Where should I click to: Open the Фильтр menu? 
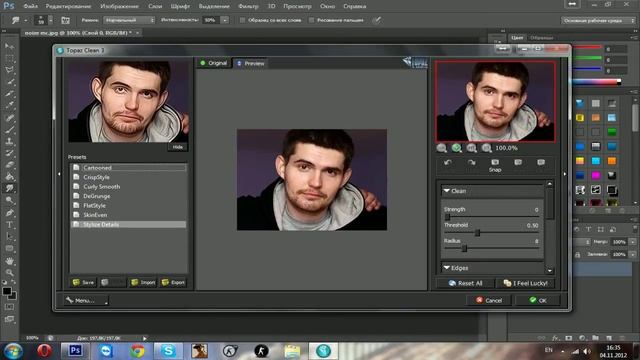[248, 6]
